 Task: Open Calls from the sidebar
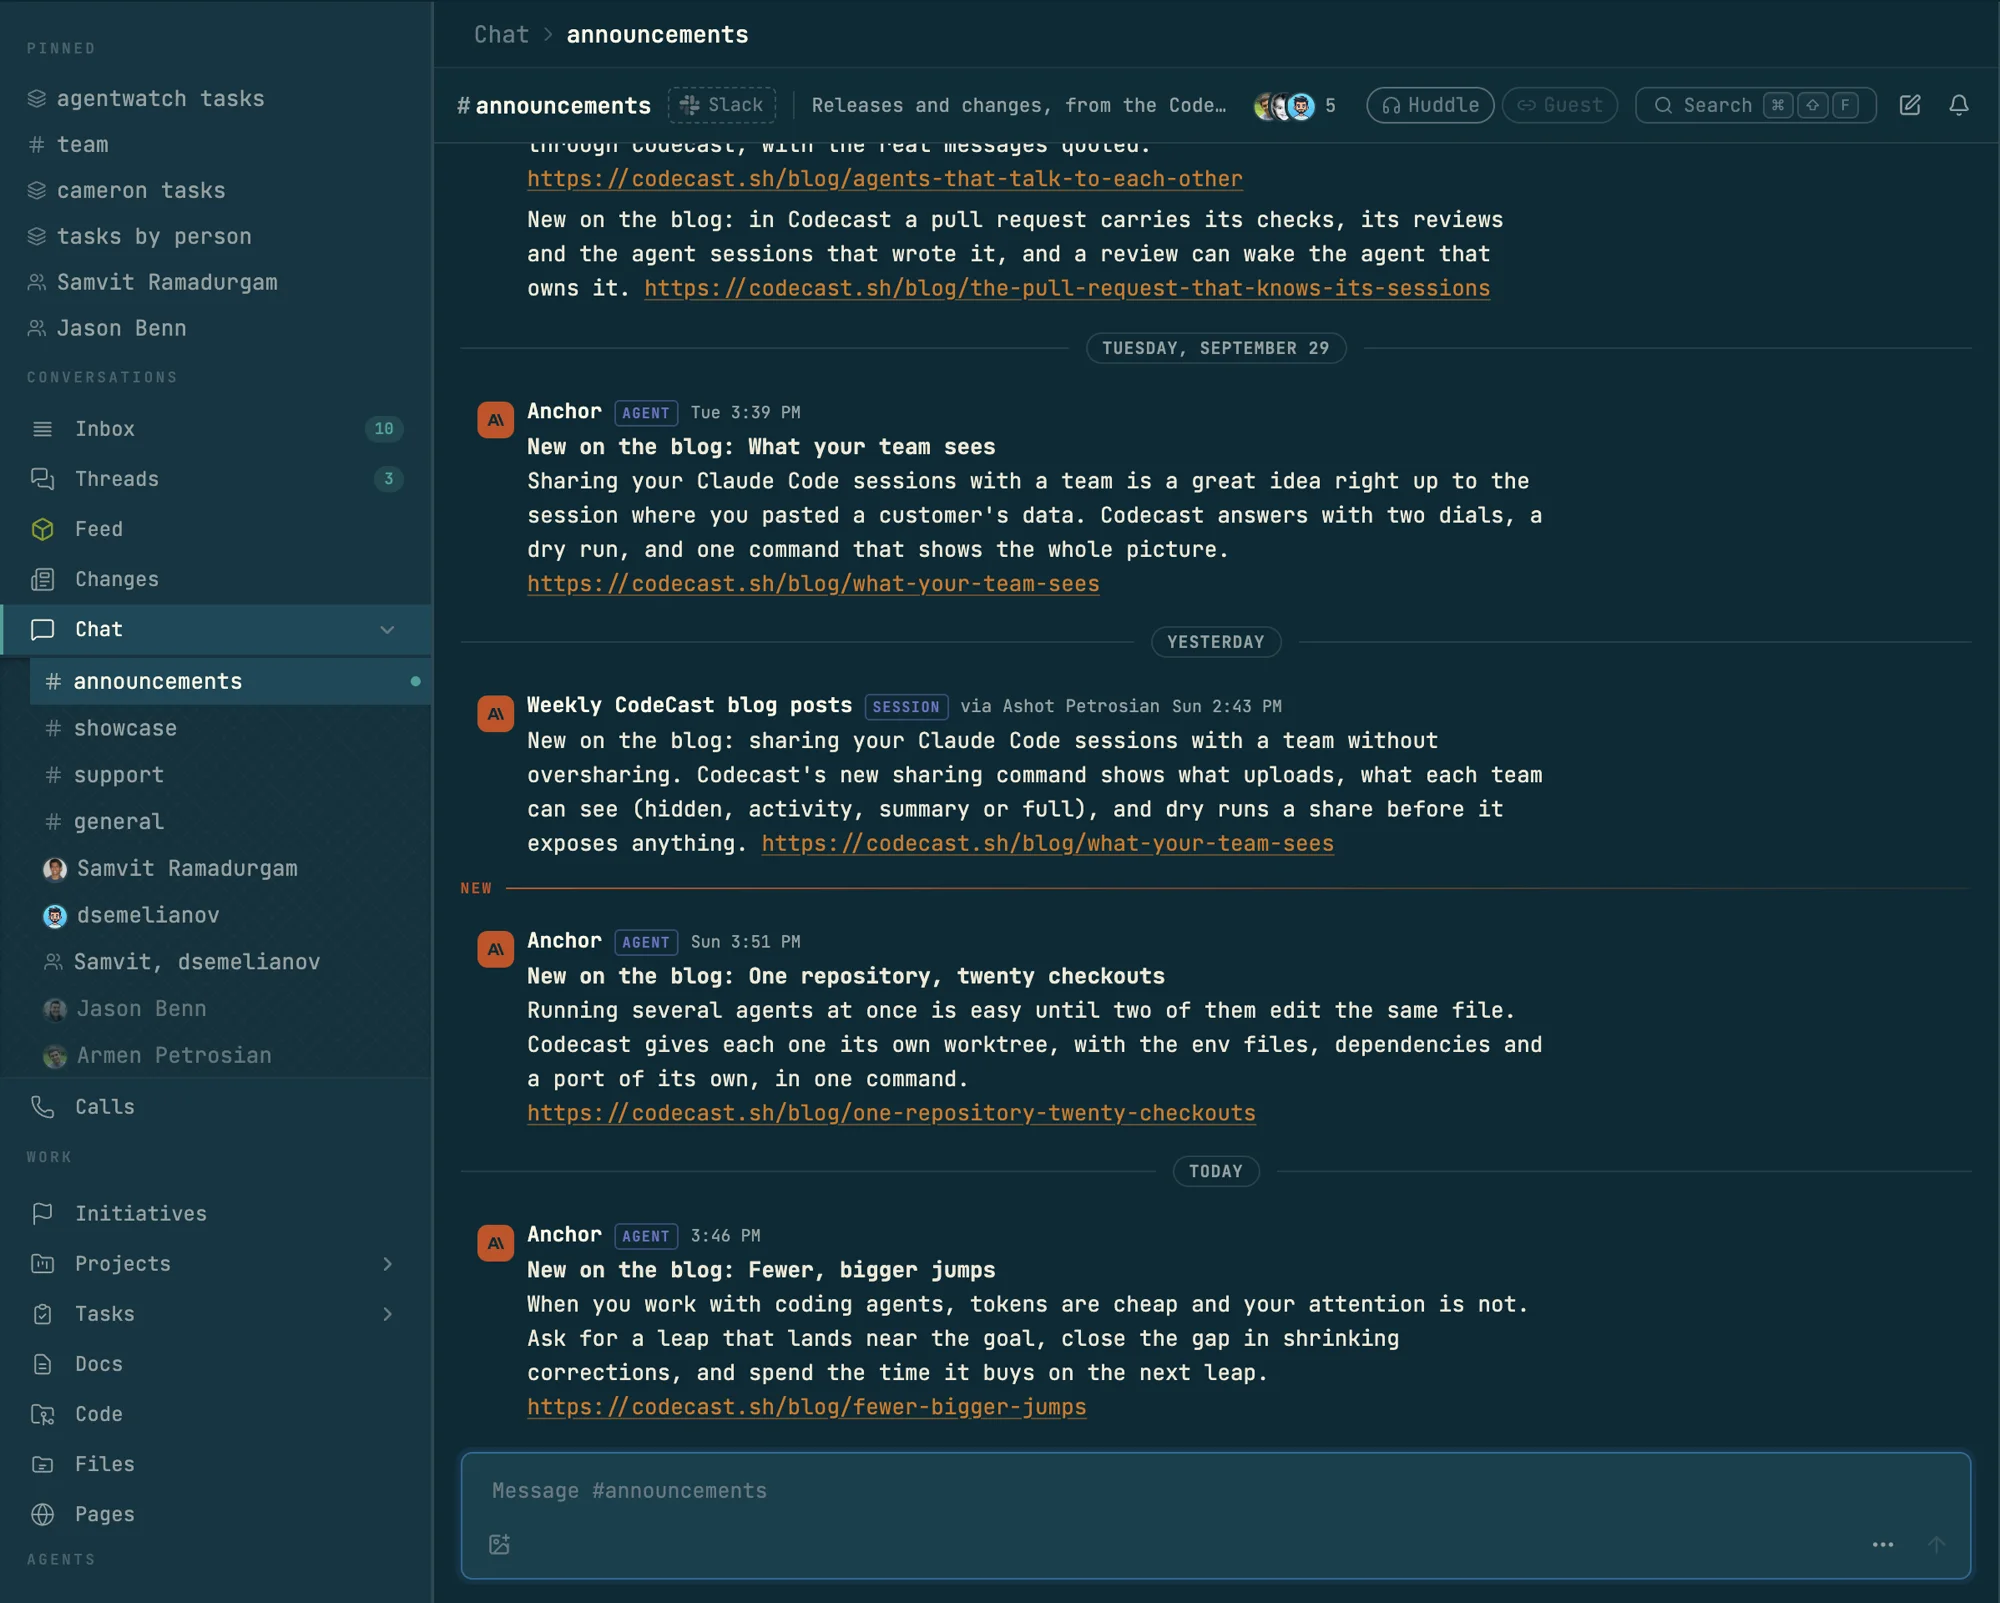(216, 1107)
